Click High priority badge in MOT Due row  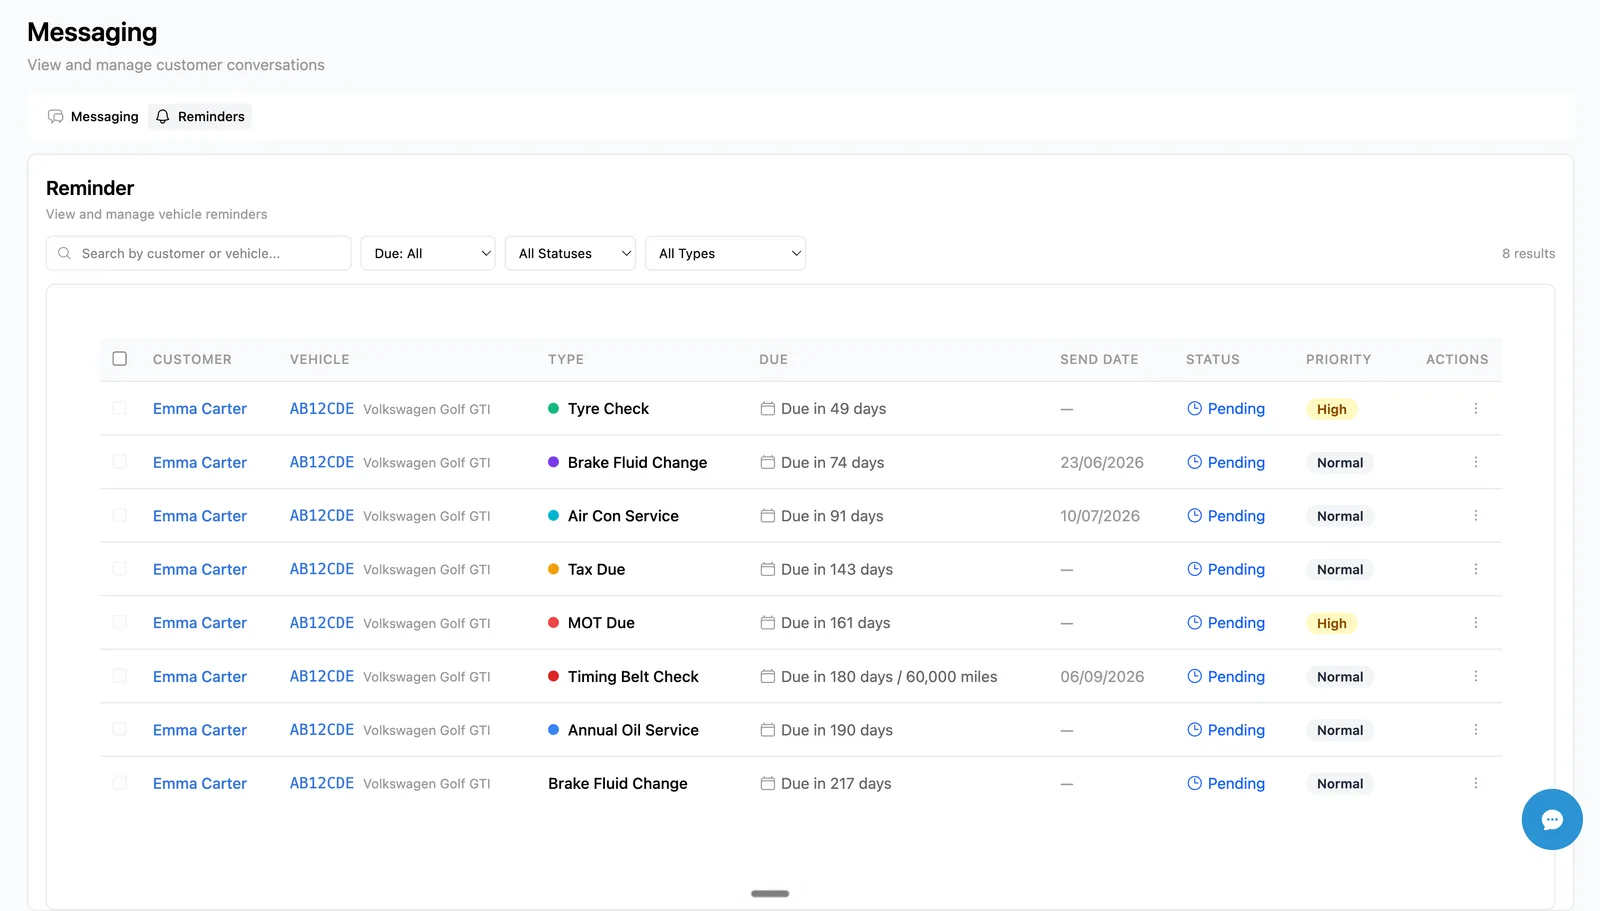tap(1331, 623)
